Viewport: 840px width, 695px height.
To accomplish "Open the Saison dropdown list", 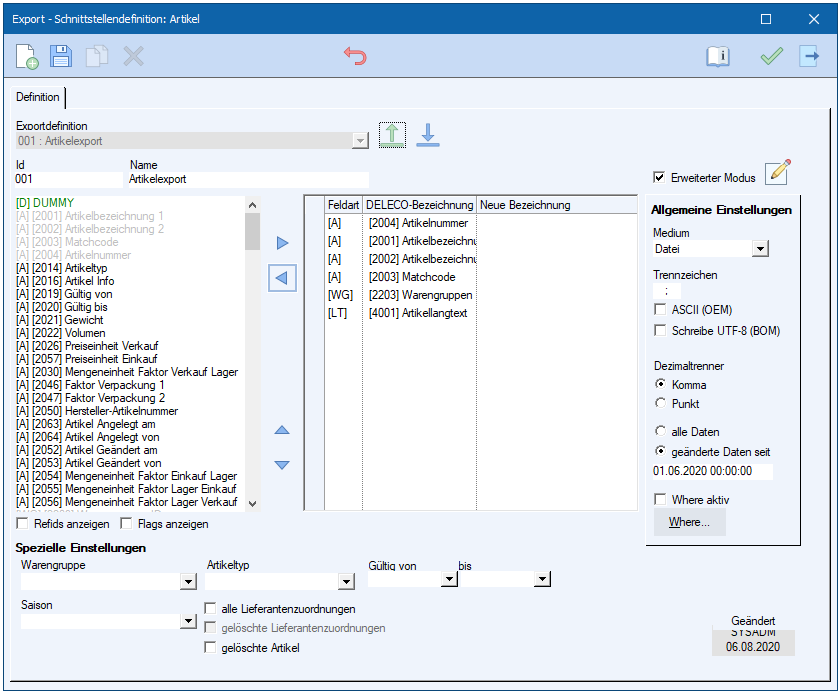I will coord(187,621).
